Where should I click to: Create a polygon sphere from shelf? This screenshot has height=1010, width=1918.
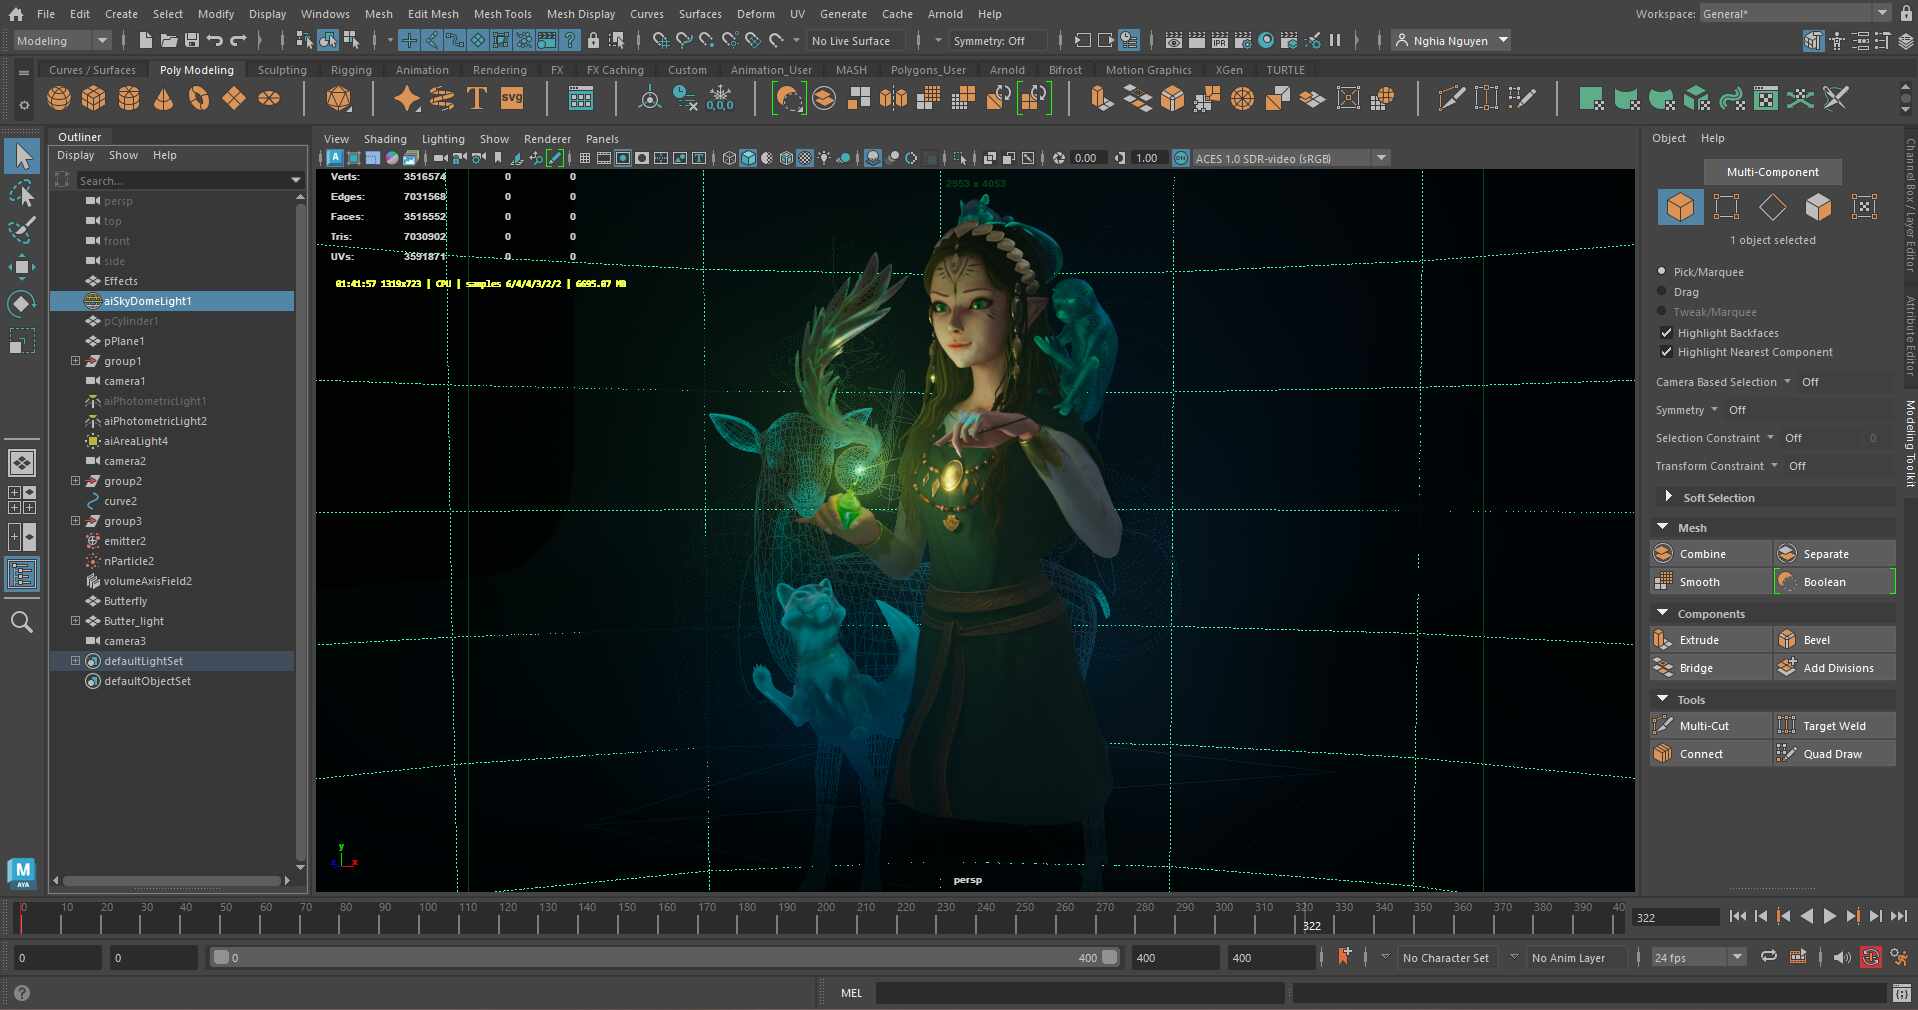pos(59,98)
